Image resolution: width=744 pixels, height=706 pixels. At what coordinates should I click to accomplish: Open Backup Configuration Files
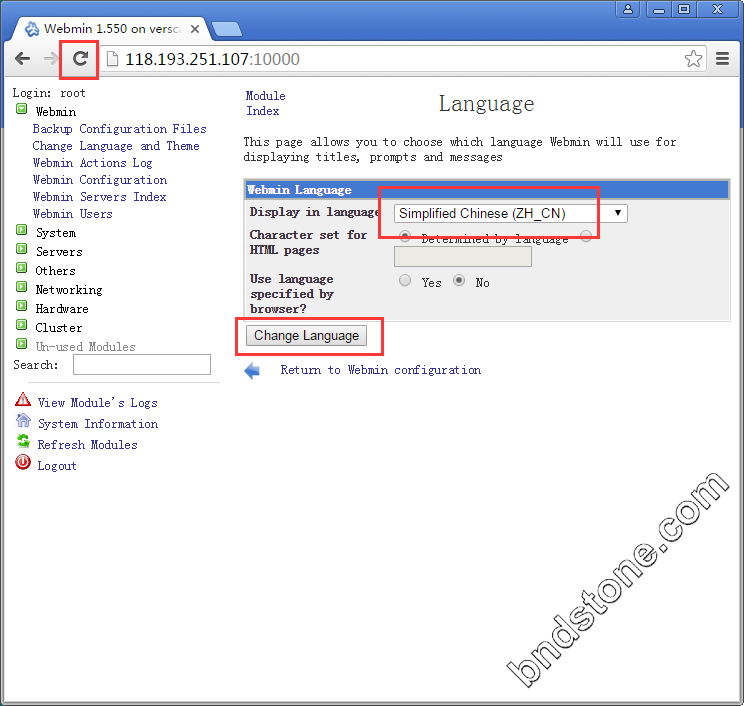point(120,129)
